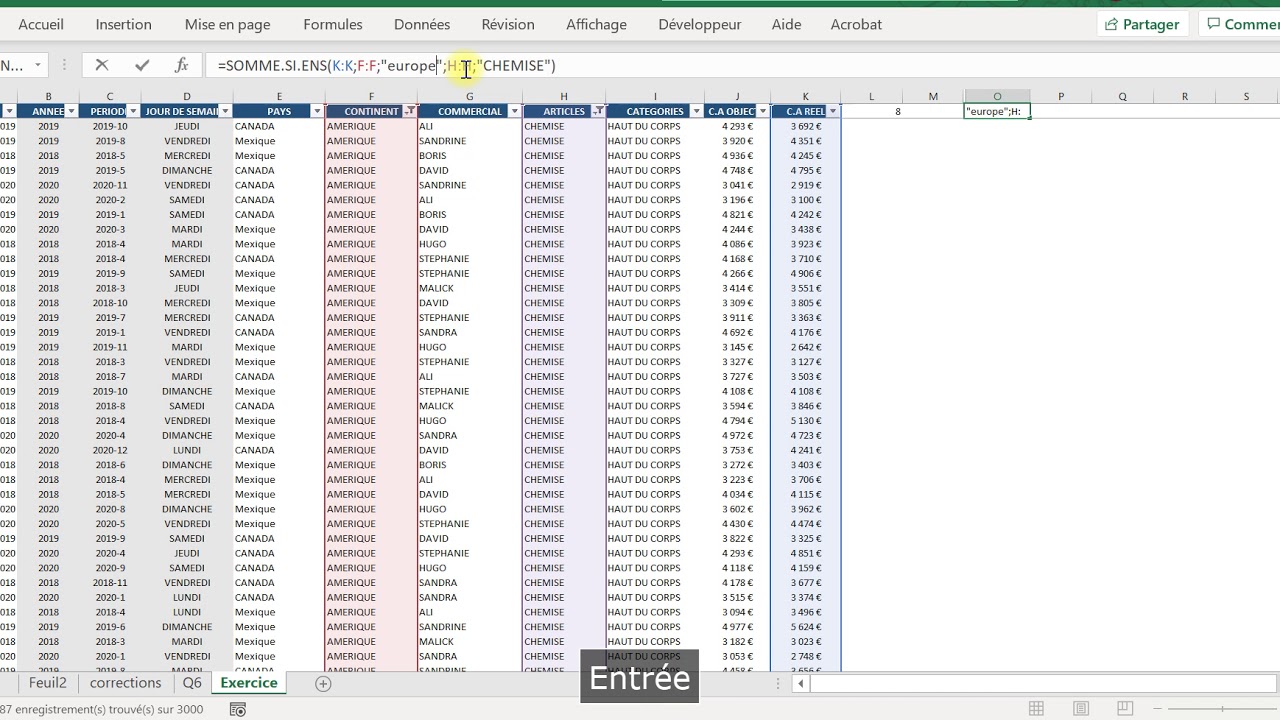Open the Accueil ribbon tab
Viewport: 1280px width, 720px height.
(41, 24)
